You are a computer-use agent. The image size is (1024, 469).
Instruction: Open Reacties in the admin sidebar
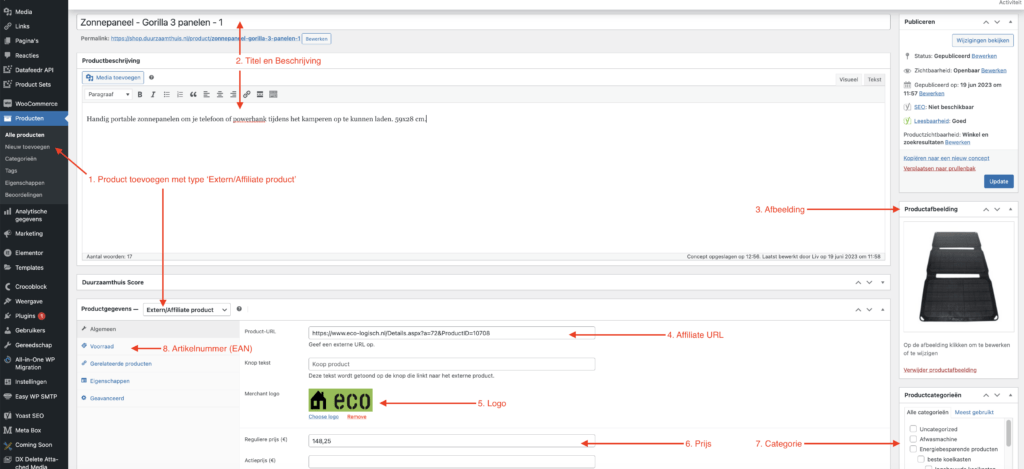pos(26,56)
